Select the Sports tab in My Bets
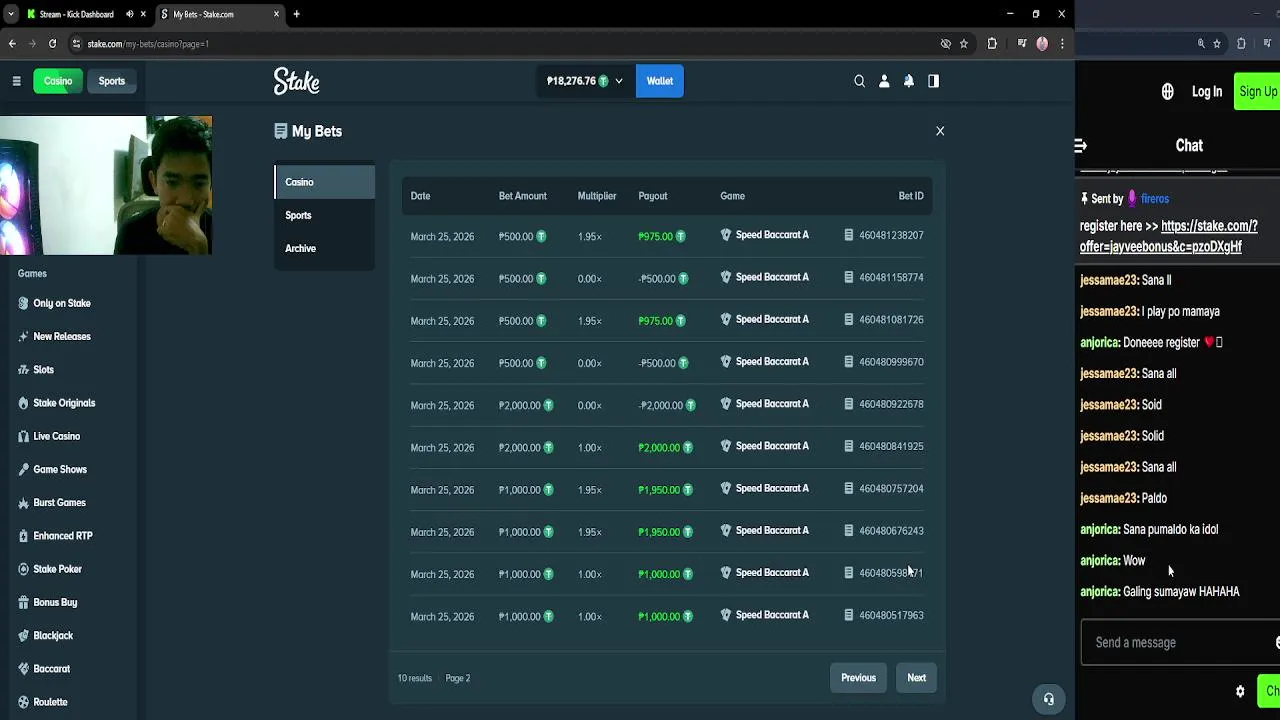Viewport: 1280px width, 720px height. (324, 215)
